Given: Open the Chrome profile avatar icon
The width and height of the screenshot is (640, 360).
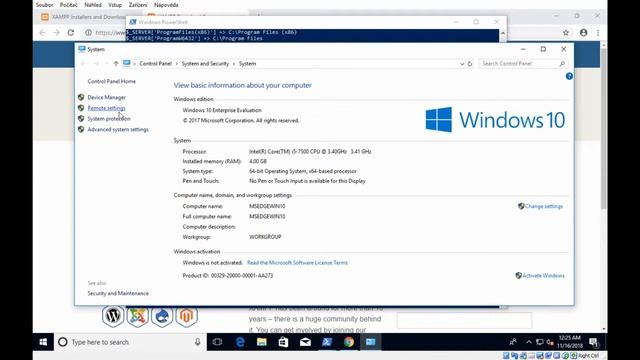Looking at the screenshot, I should [x=584, y=33].
